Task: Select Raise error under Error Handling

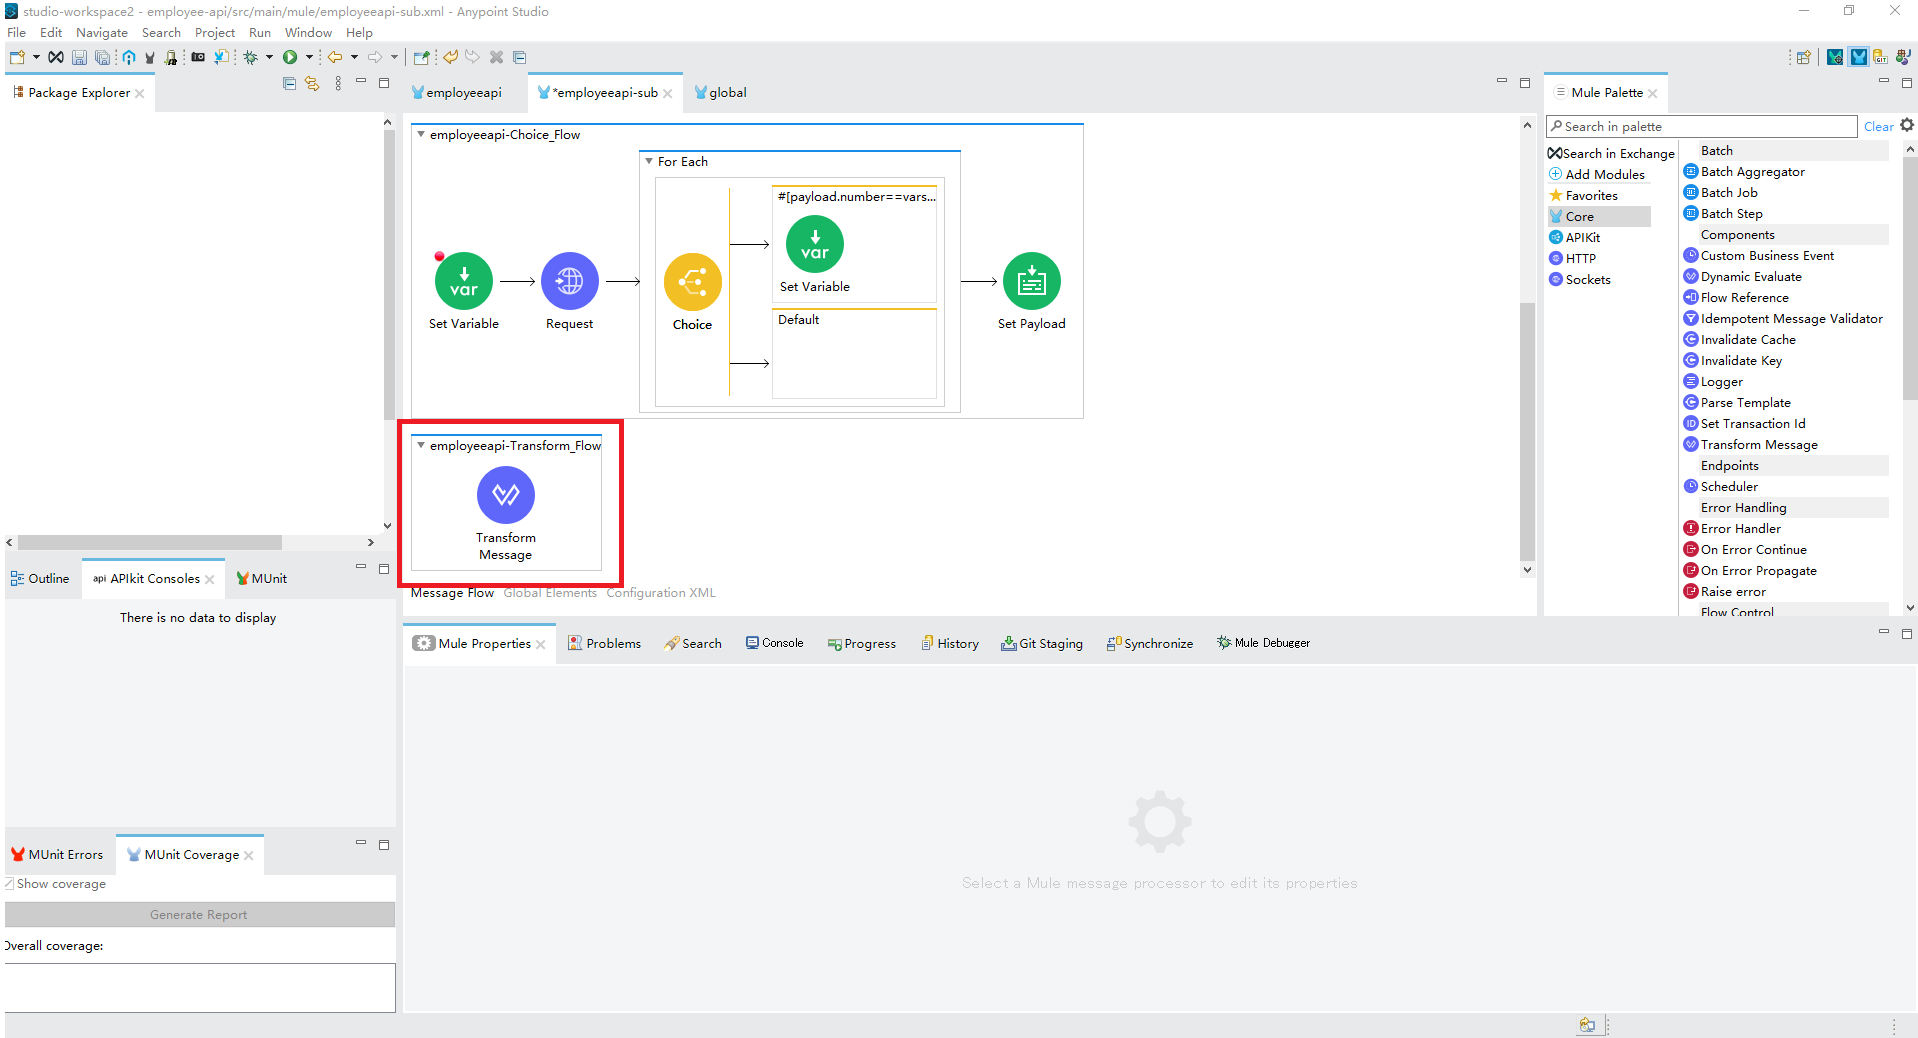Action: 1733,591
